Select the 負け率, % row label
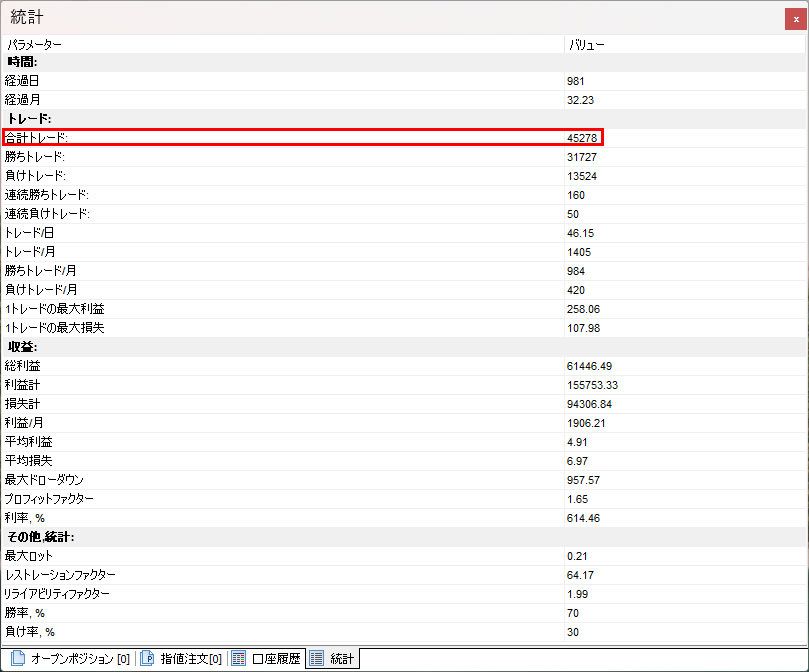 click(30, 632)
